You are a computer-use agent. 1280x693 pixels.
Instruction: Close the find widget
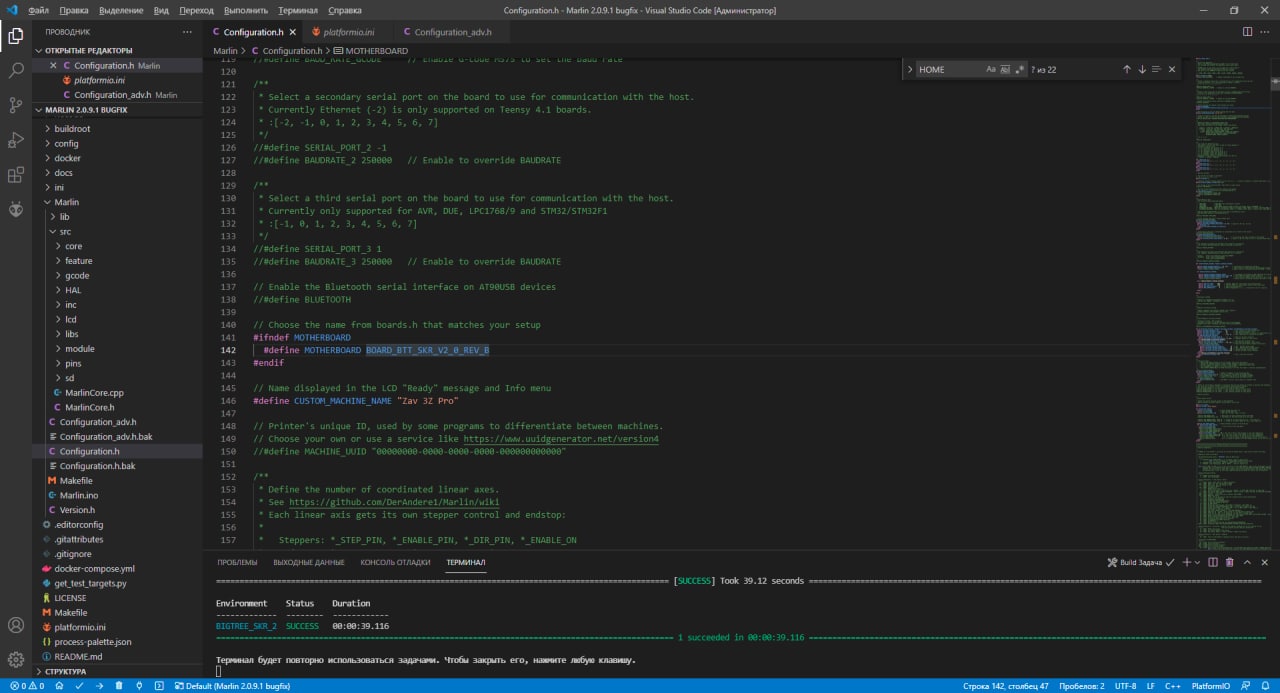click(1172, 69)
